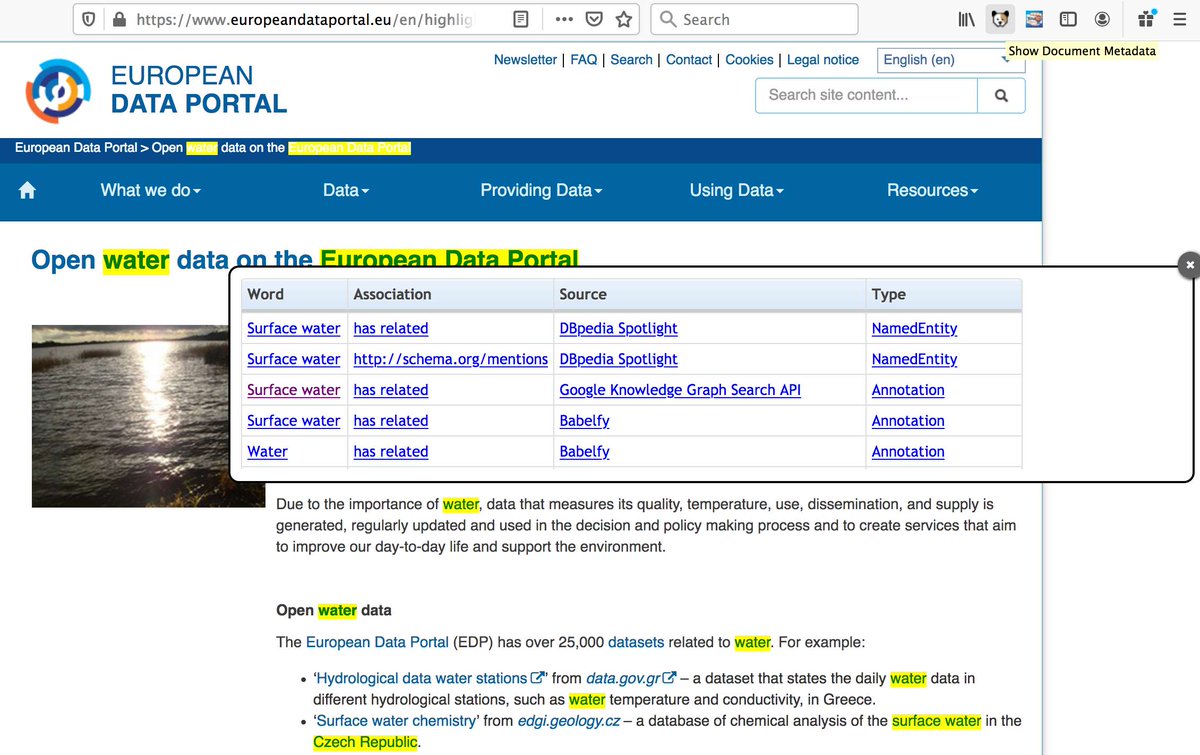Click the gift What's New icon

tap(1148, 19)
